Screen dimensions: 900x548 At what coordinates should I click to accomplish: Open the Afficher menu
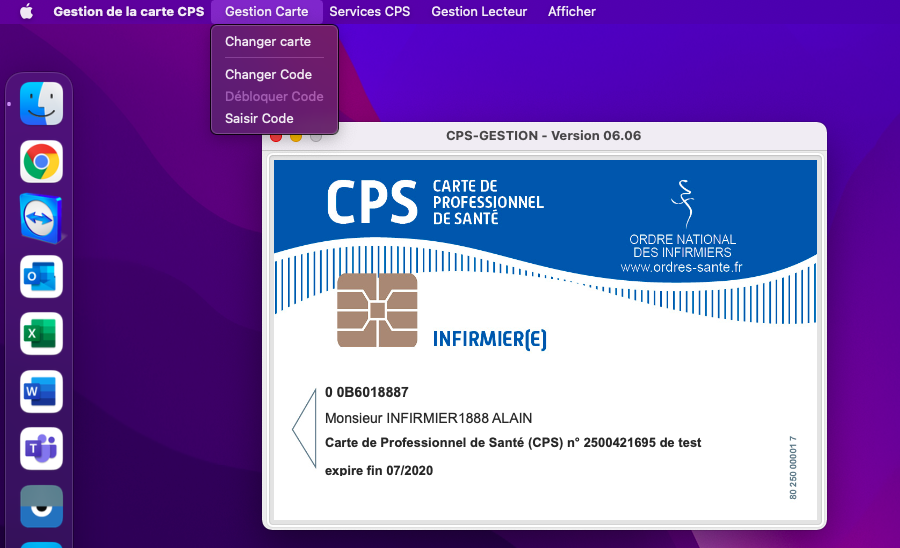pyautogui.click(x=571, y=12)
